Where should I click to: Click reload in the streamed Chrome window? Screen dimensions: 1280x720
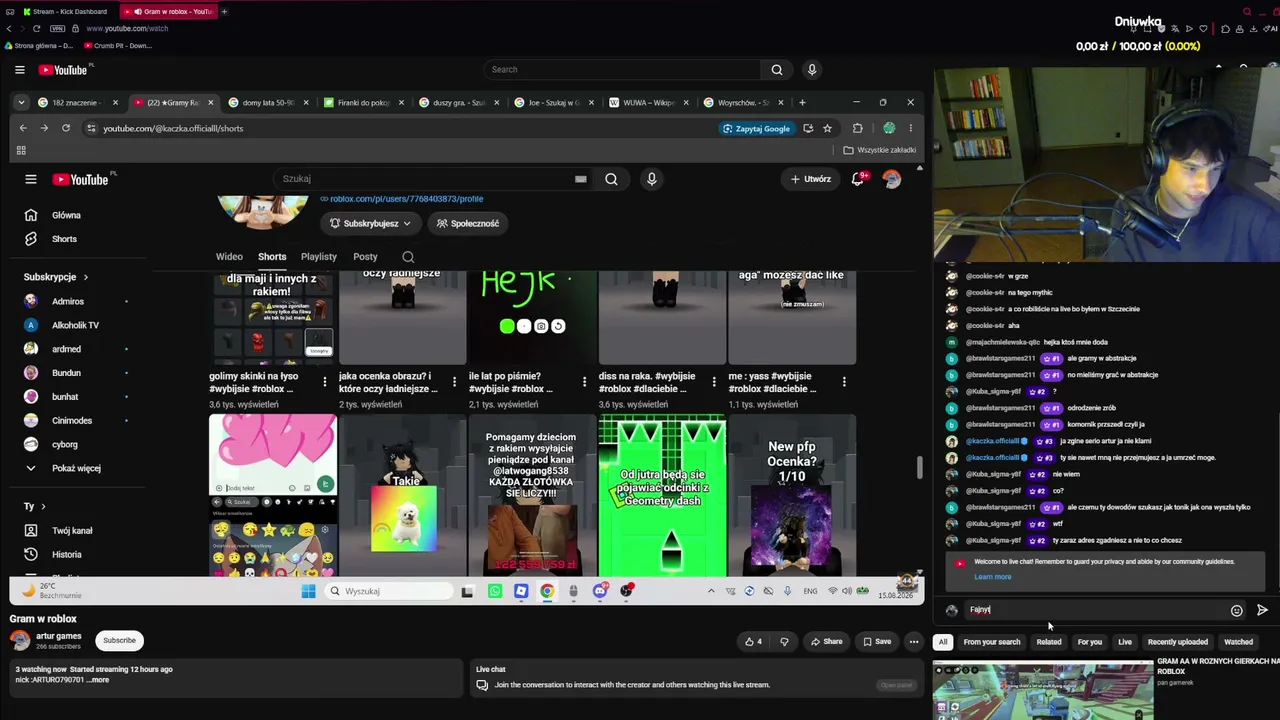pos(66,128)
